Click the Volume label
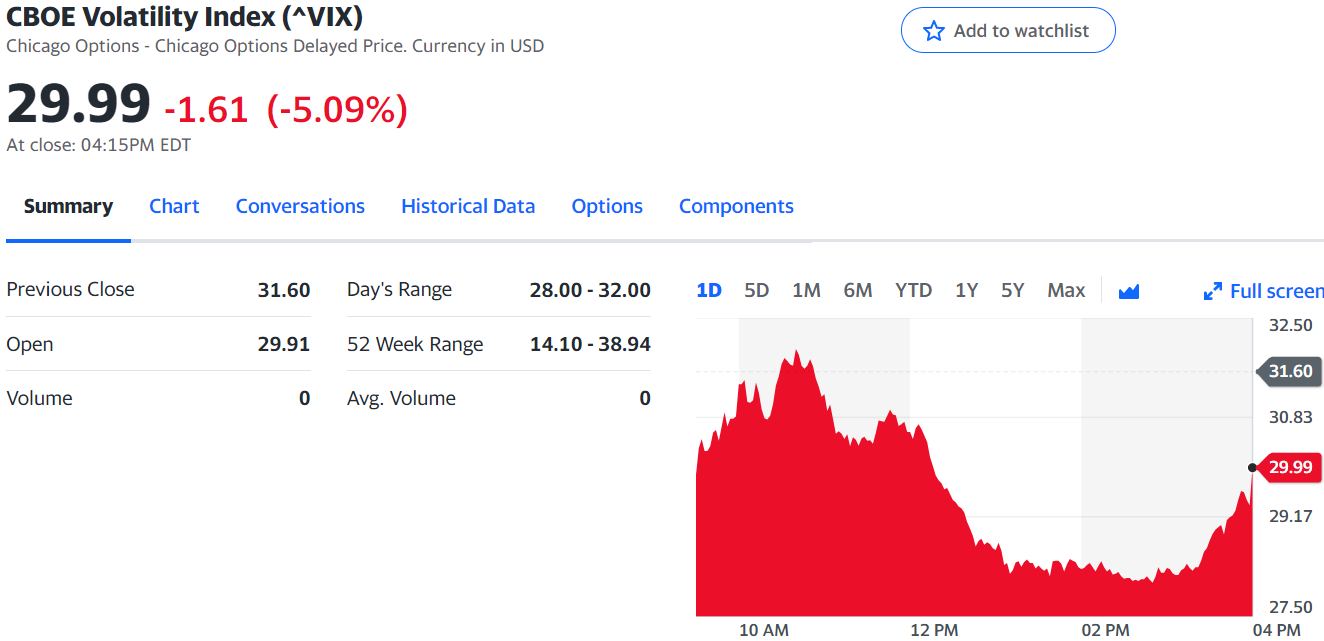The height and width of the screenshot is (641, 1324). [x=39, y=398]
